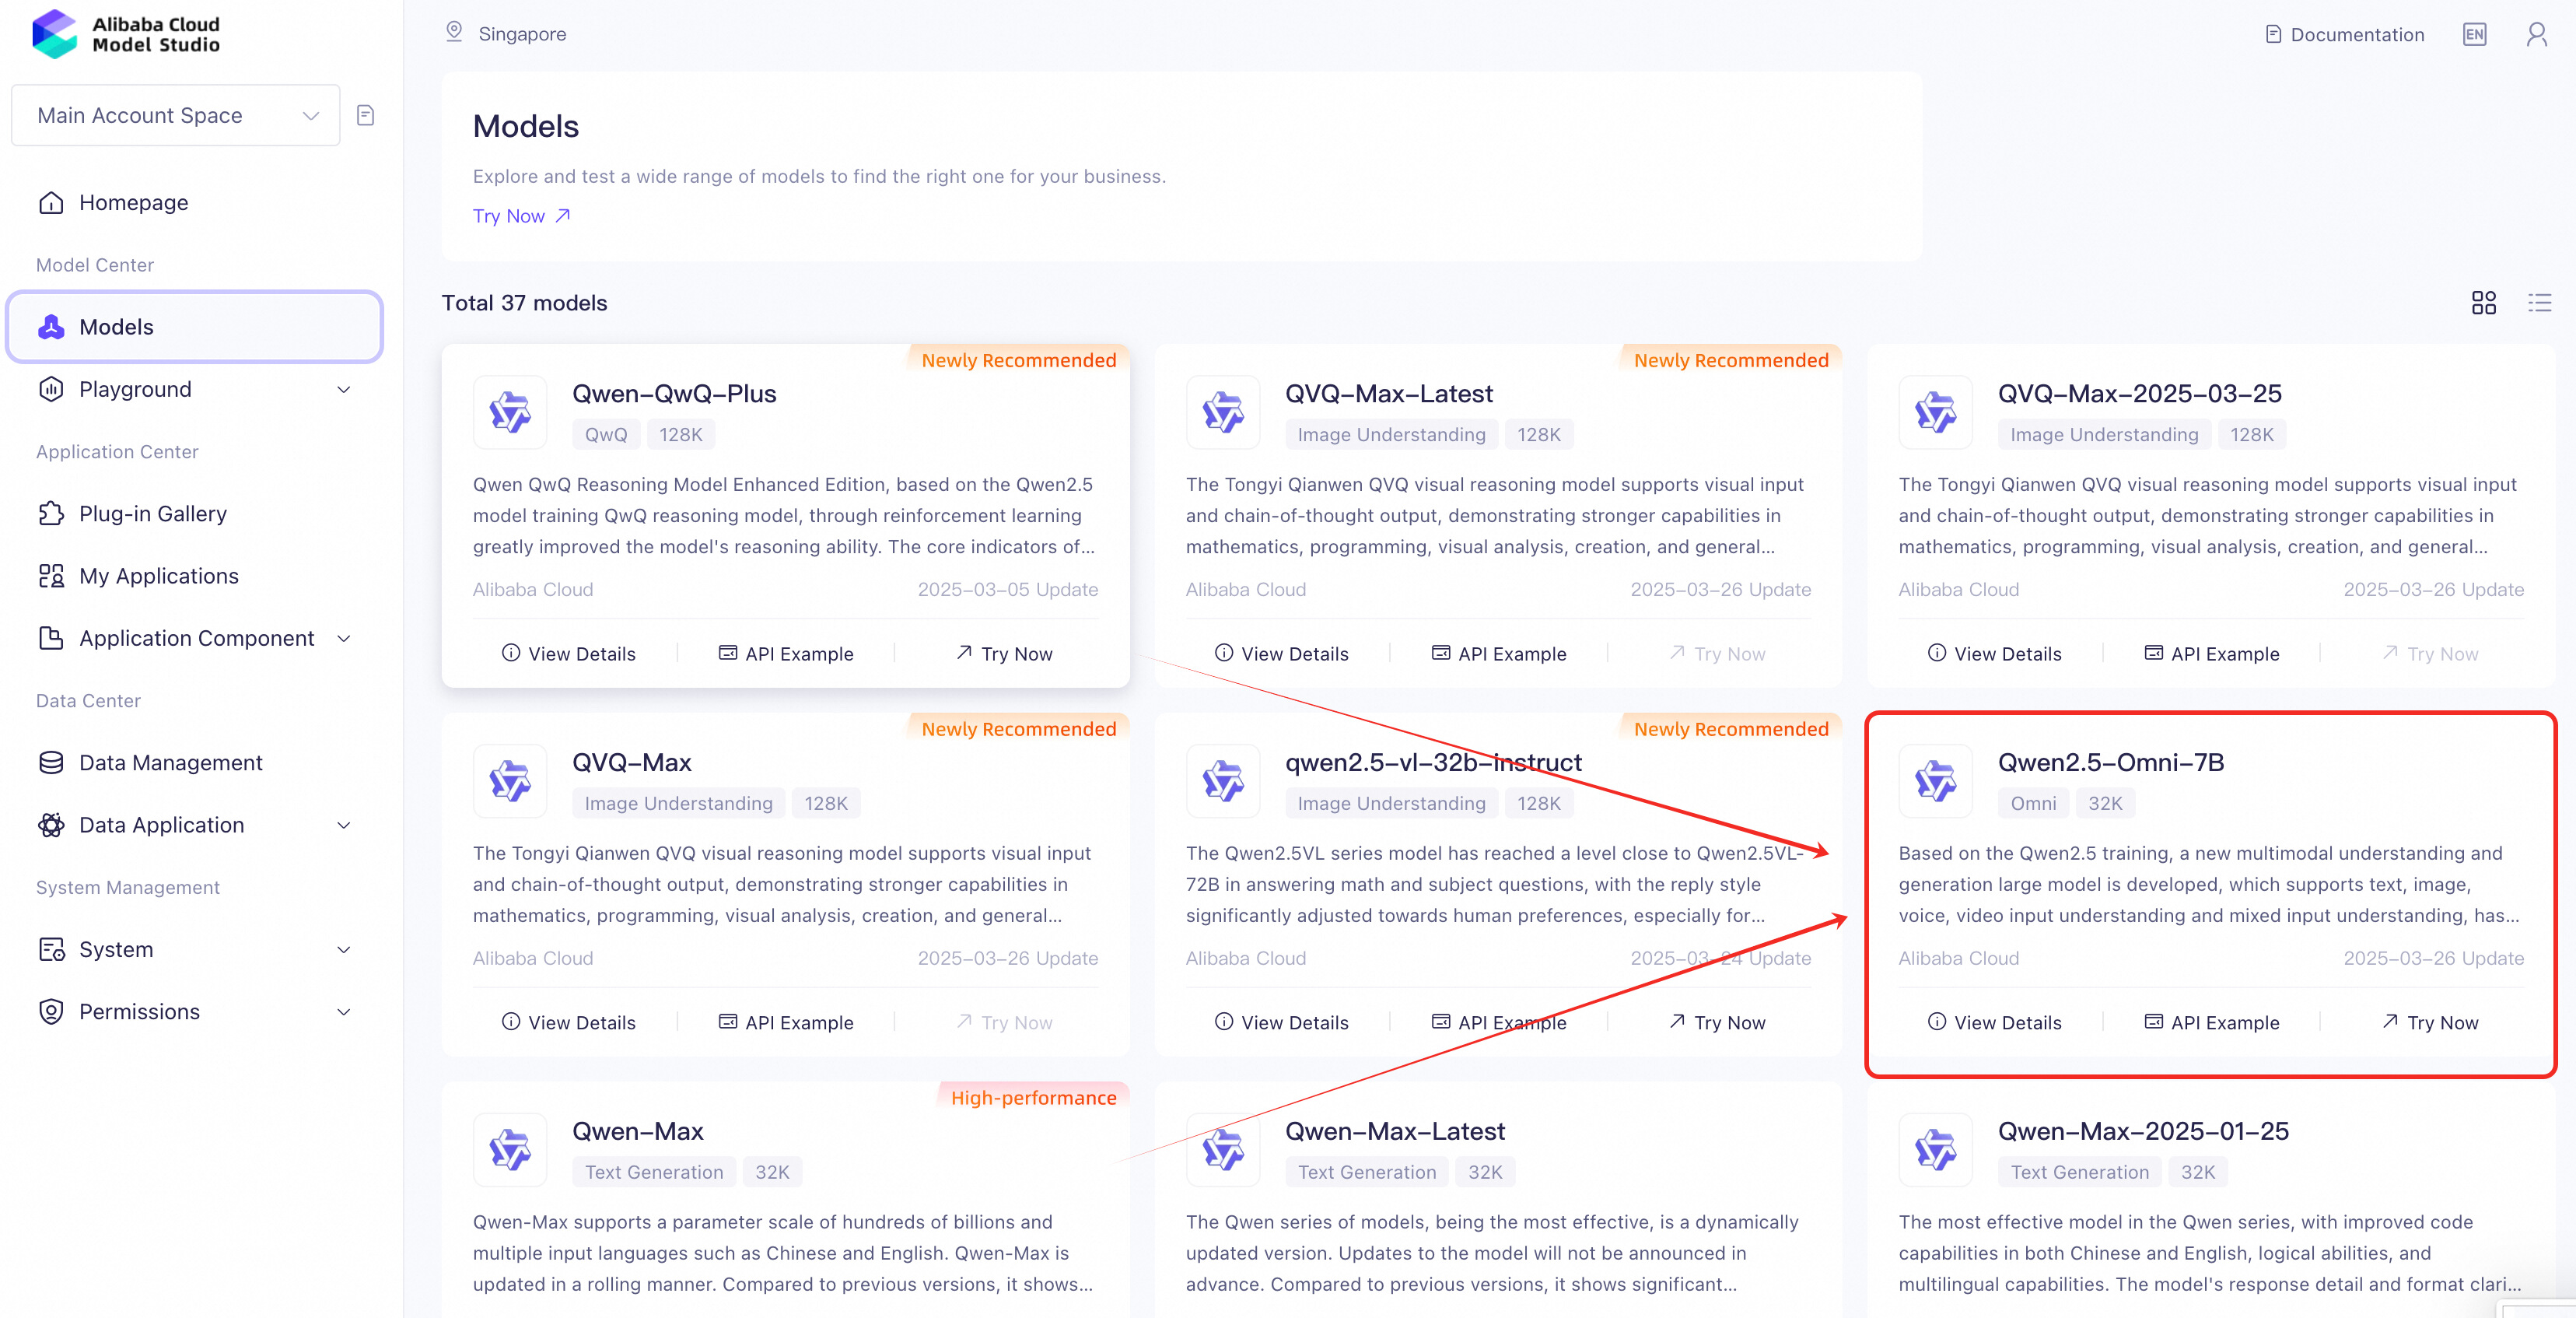Click the Data Management database icon
Screen dimensions: 2576x1318
51,763
